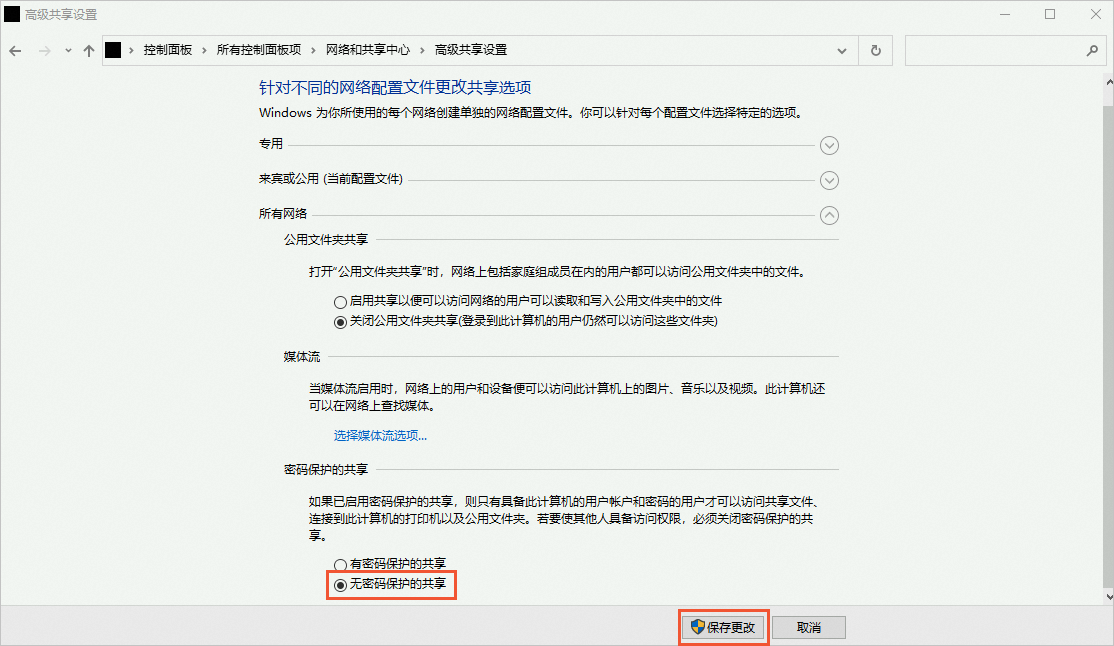This screenshot has height=646, width=1114.
Task: Click the address bar location icon
Action: [113, 50]
